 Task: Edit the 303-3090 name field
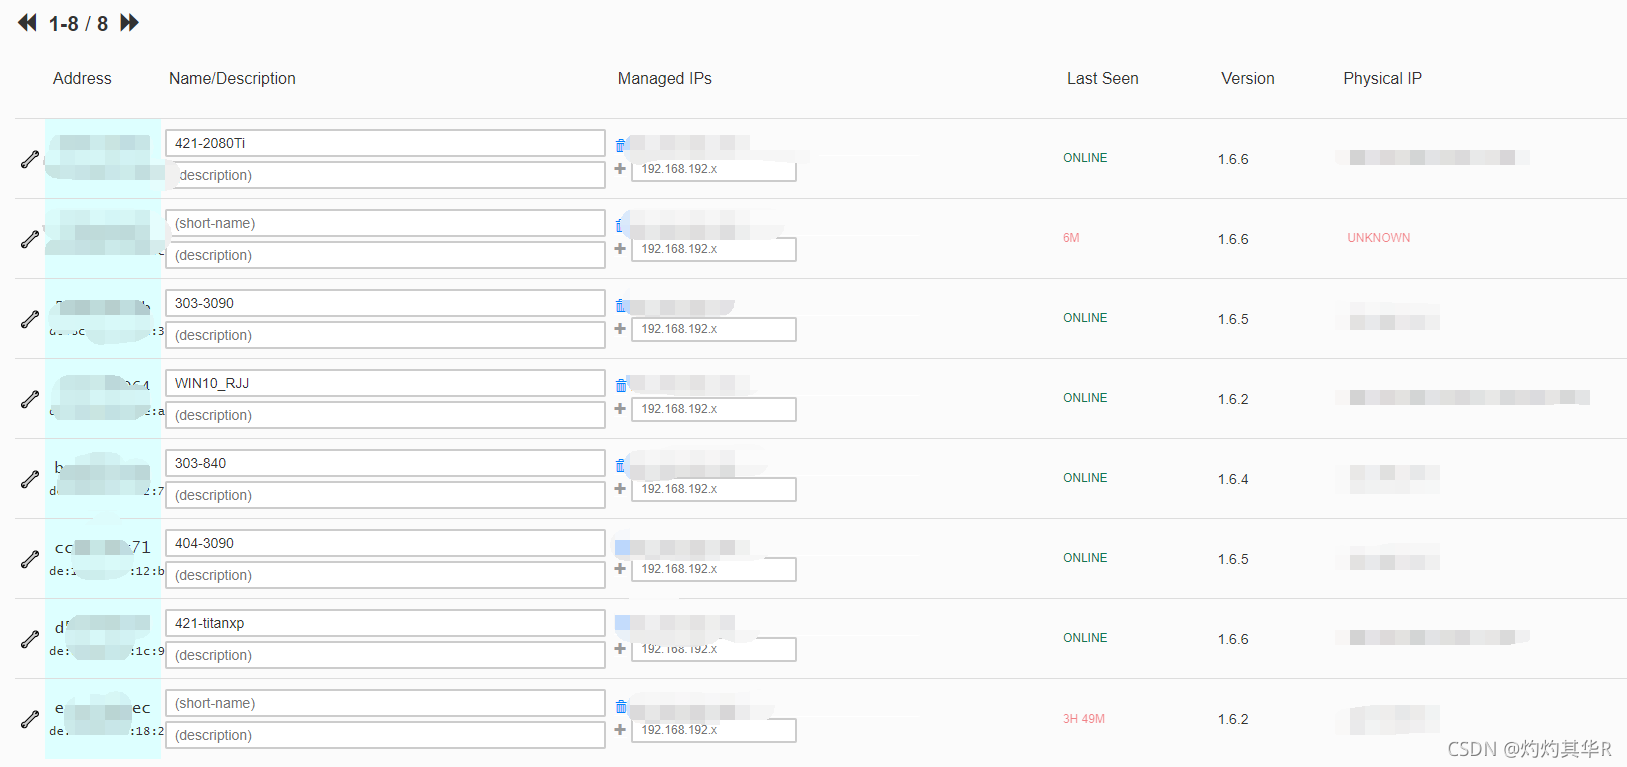[385, 303]
